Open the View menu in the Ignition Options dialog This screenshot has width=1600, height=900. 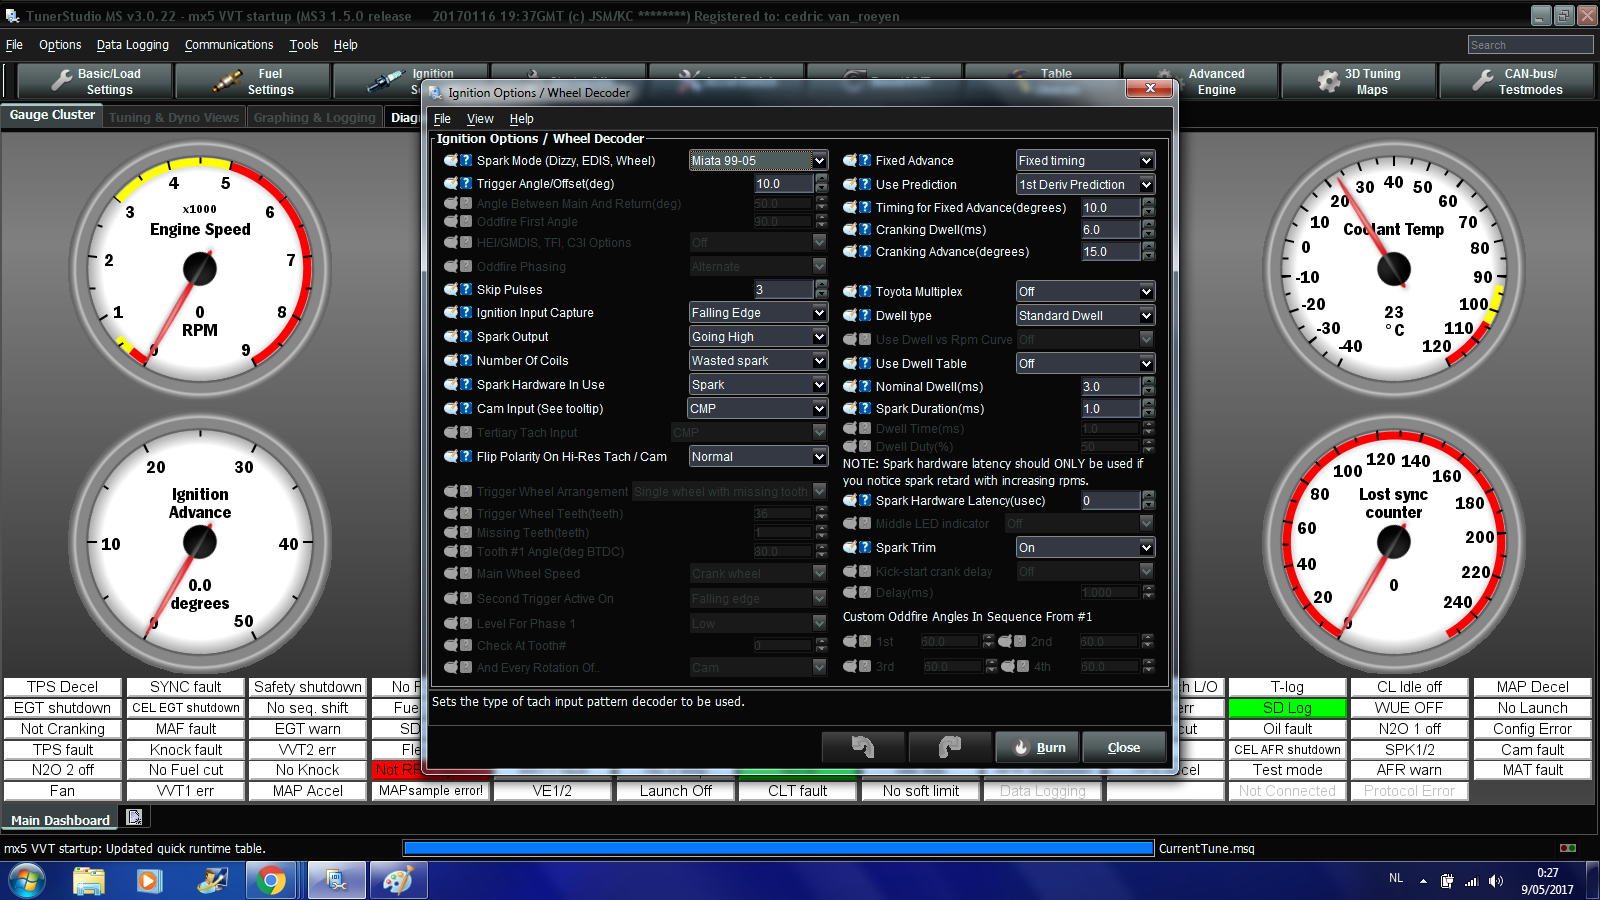click(480, 118)
